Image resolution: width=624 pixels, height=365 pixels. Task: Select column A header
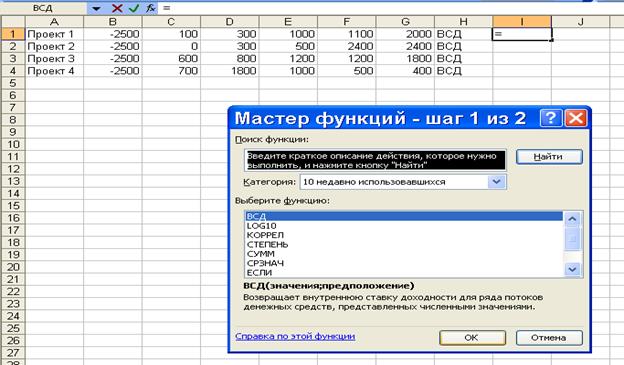tap(55, 22)
